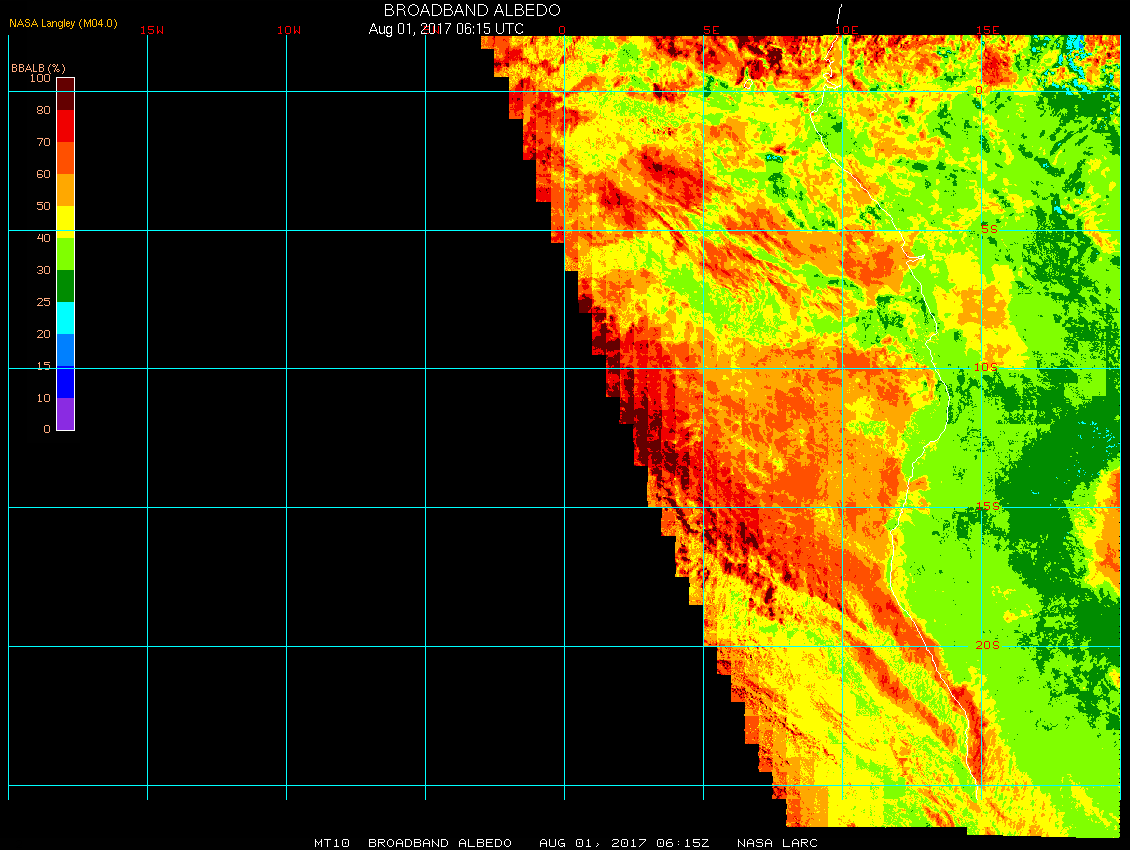
Task: Click the purple 0–10% legend swatch
Action: [65, 414]
